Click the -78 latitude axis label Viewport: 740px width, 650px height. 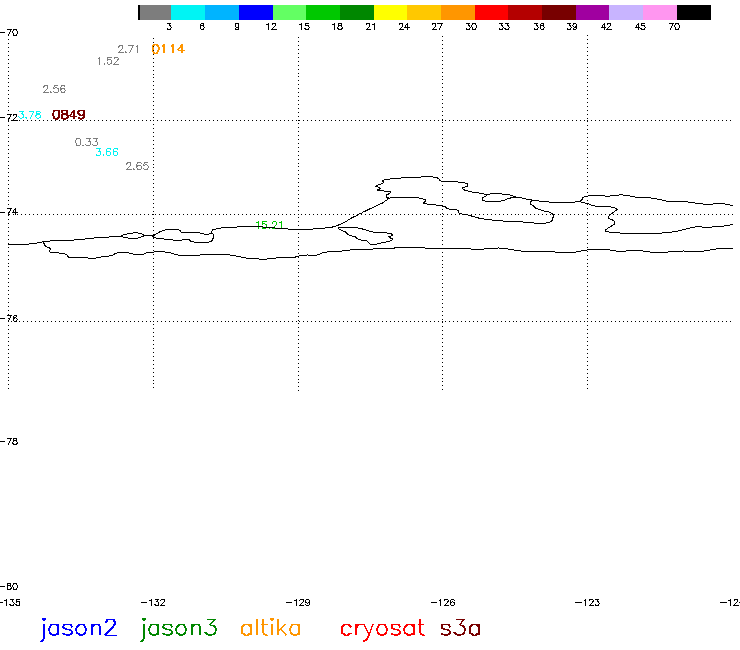tap(9, 441)
